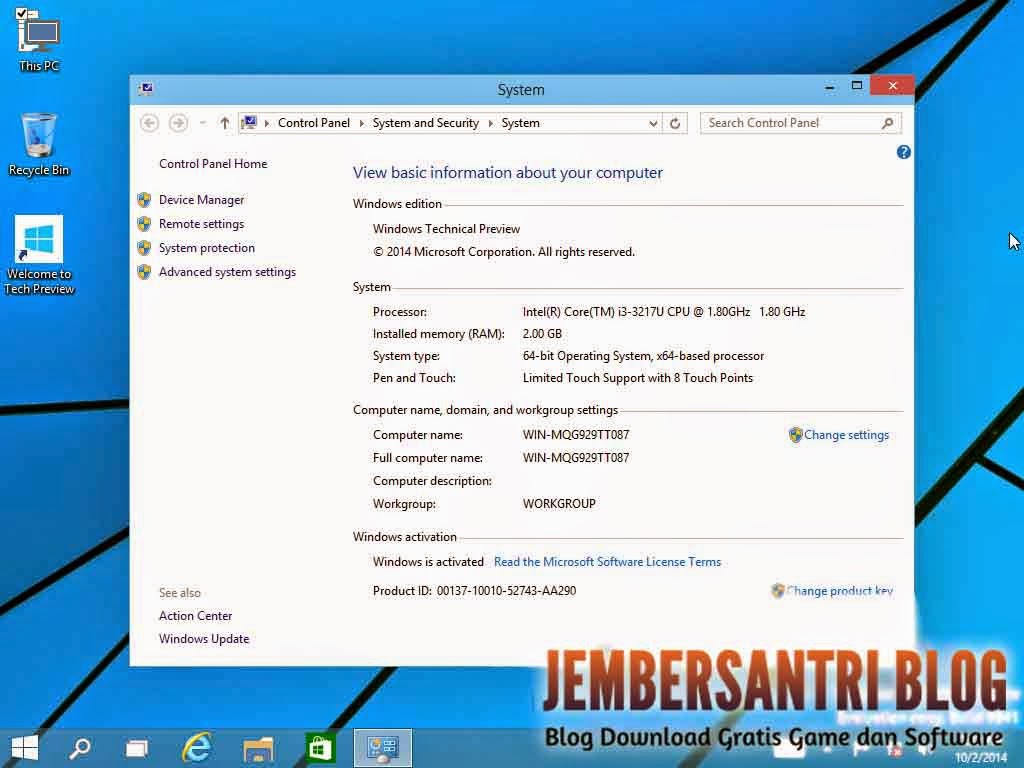The width and height of the screenshot is (1024, 768).
Task: Refresh the System page
Action: click(675, 122)
